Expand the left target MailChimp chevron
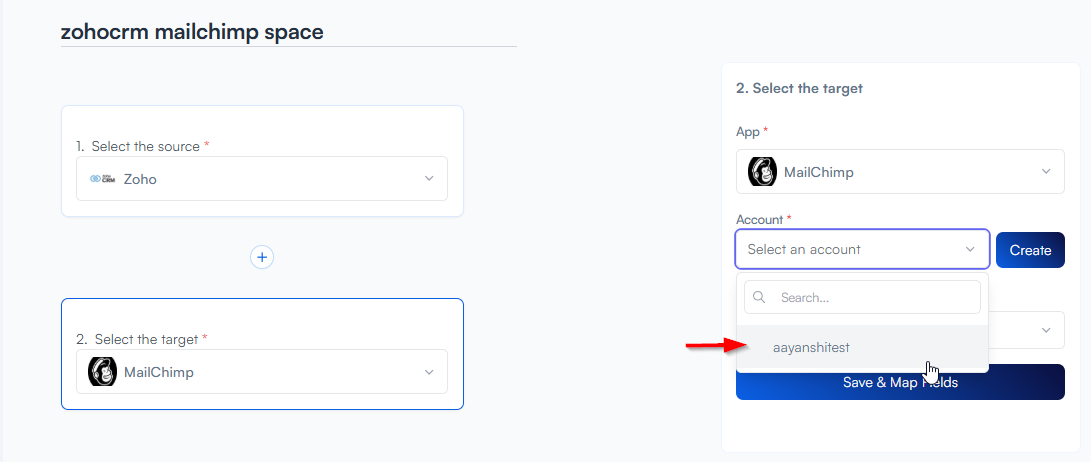 (429, 372)
